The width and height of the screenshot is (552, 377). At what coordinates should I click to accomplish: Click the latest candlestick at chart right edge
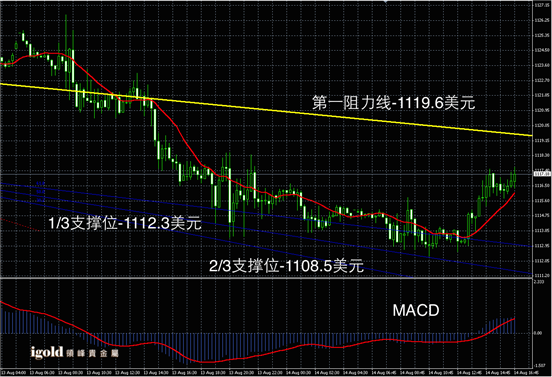515,178
